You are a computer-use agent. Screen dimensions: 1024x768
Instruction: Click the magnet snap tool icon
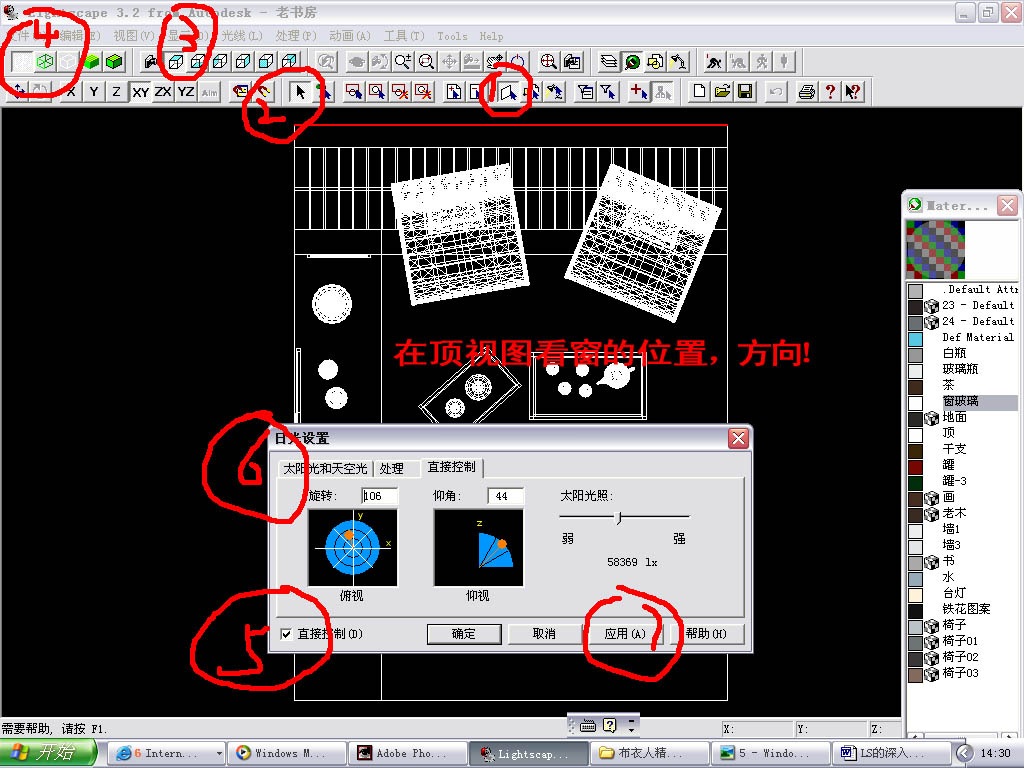(264, 91)
